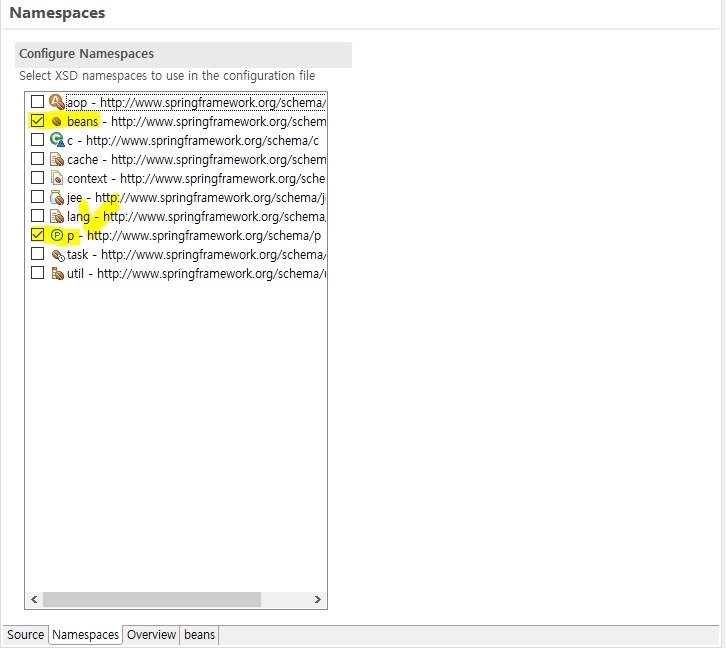Uncheck the beans namespace checkbox
The image size is (726, 648).
point(38,121)
